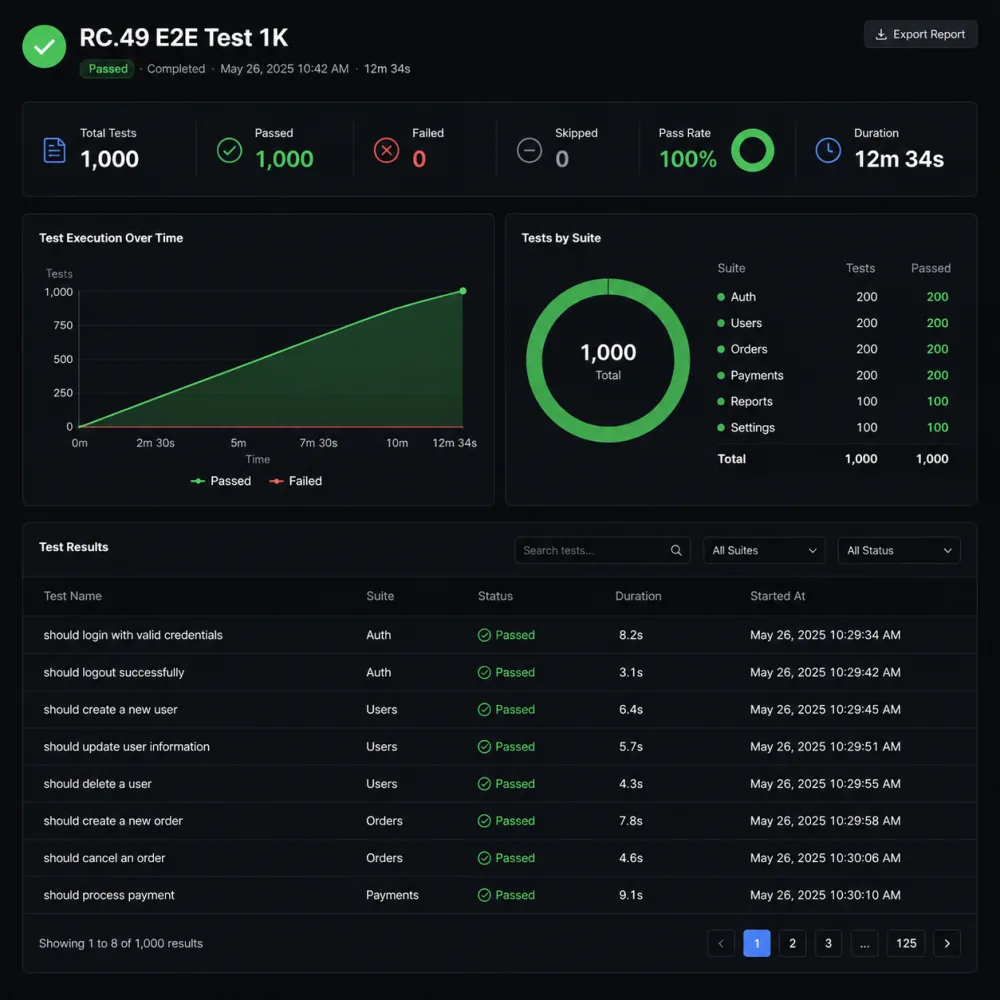Click the Export Report button

tap(920, 34)
